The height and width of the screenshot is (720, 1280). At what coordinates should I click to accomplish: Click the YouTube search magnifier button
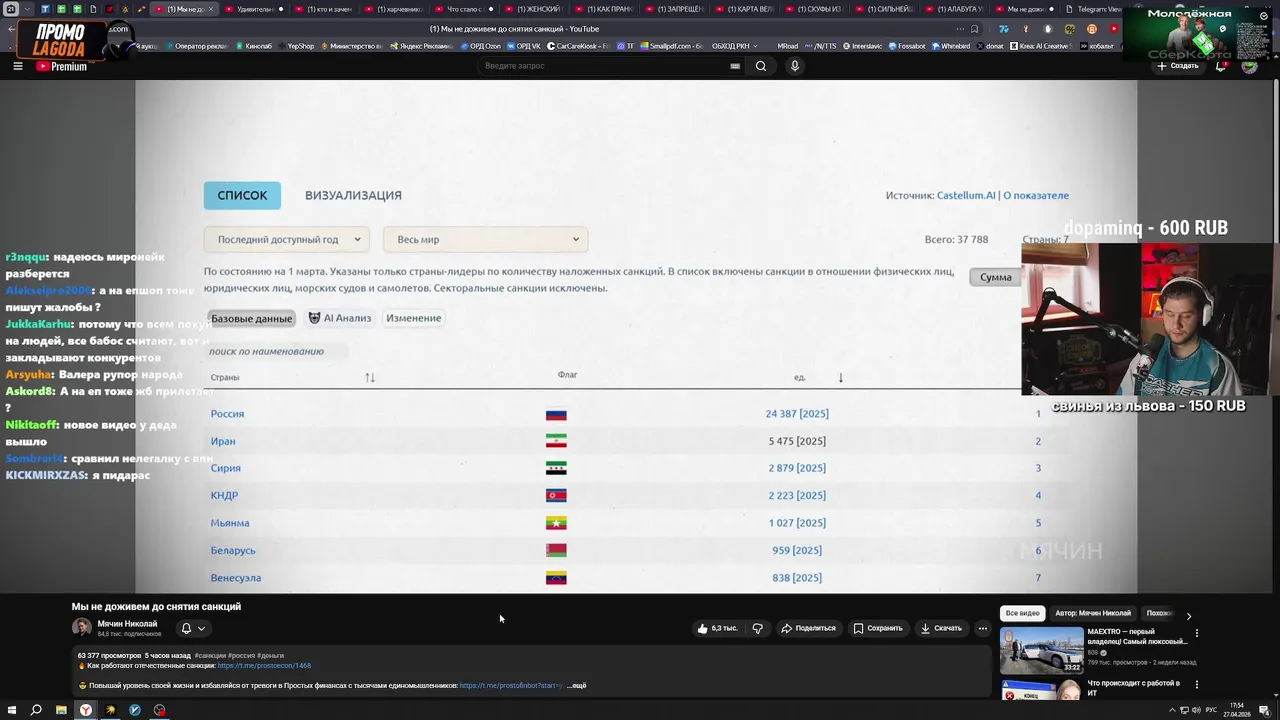tap(761, 66)
